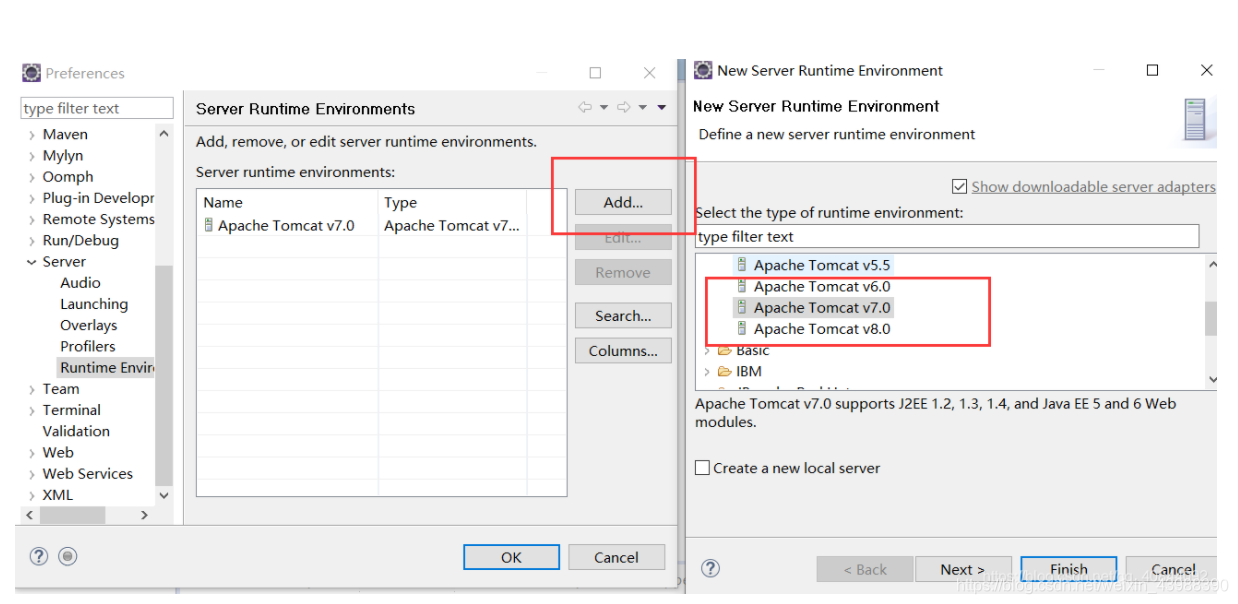Select Apache Tomcat v5.5 runtime type
The image size is (1238, 604).
[x=822, y=265]
